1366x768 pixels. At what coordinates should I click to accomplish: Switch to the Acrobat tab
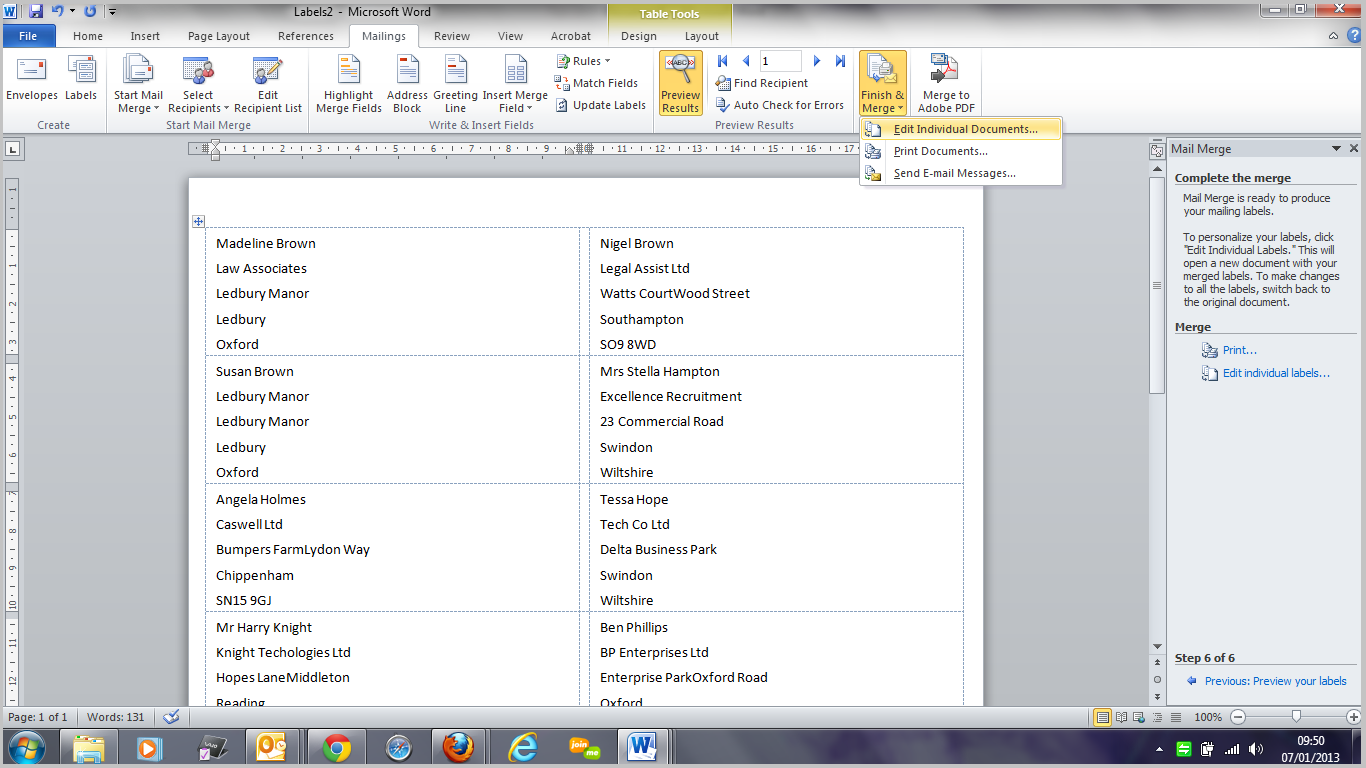(571, 36)
